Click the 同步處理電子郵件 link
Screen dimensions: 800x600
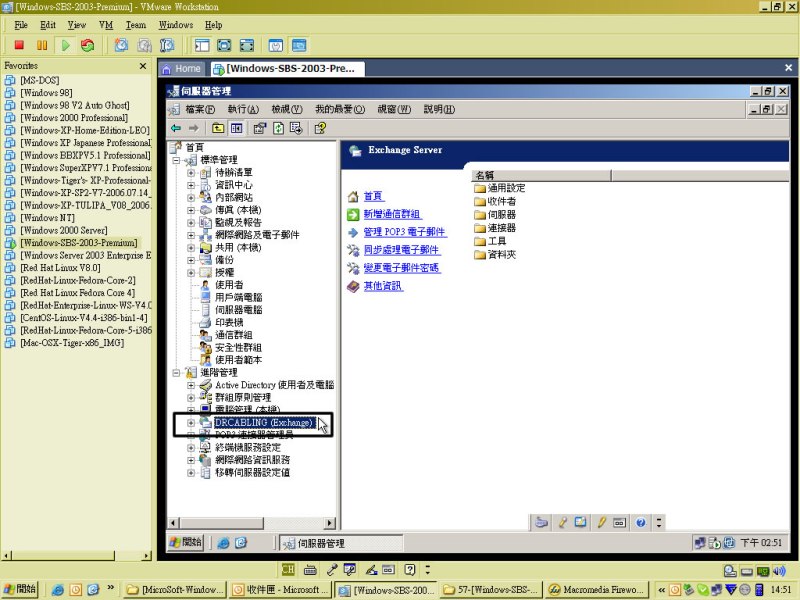(402, 250)
